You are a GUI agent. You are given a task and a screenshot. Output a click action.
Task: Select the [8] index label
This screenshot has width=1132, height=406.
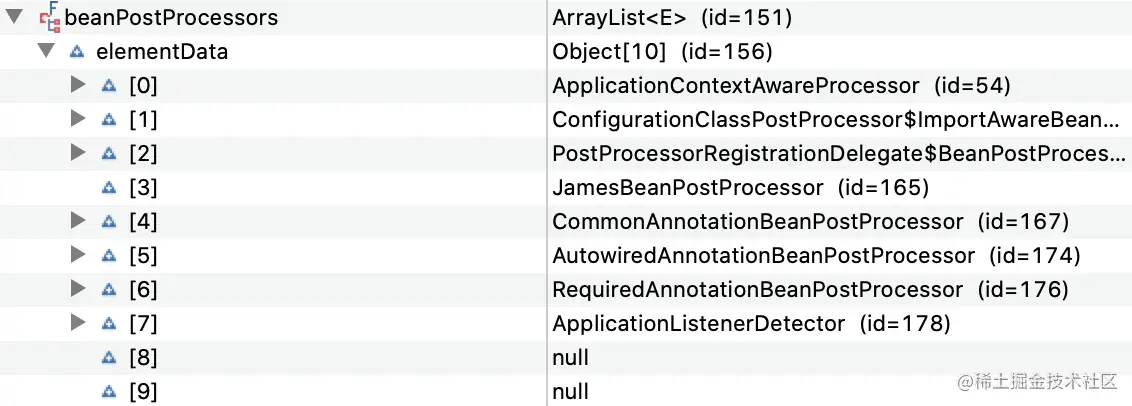[143, 358]
